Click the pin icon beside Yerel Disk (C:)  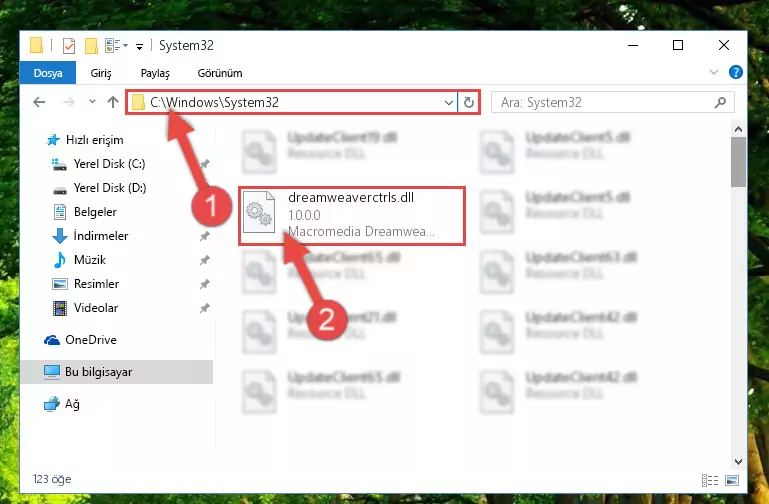(205, 164)
